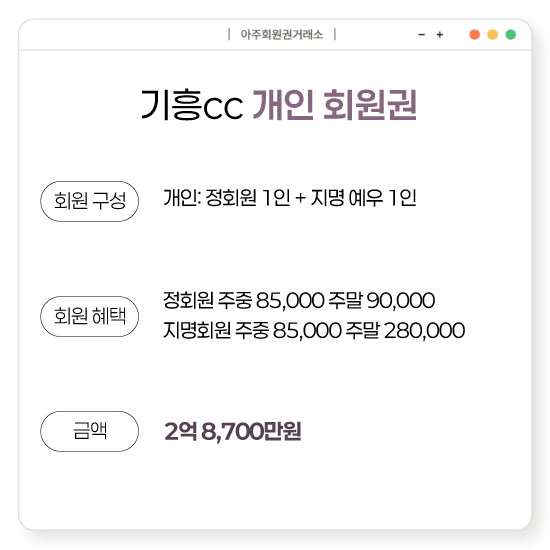This screenshot has height=550, width=550.
Task: Click the 주말 280,000 price
Action: tap(405, 330)
